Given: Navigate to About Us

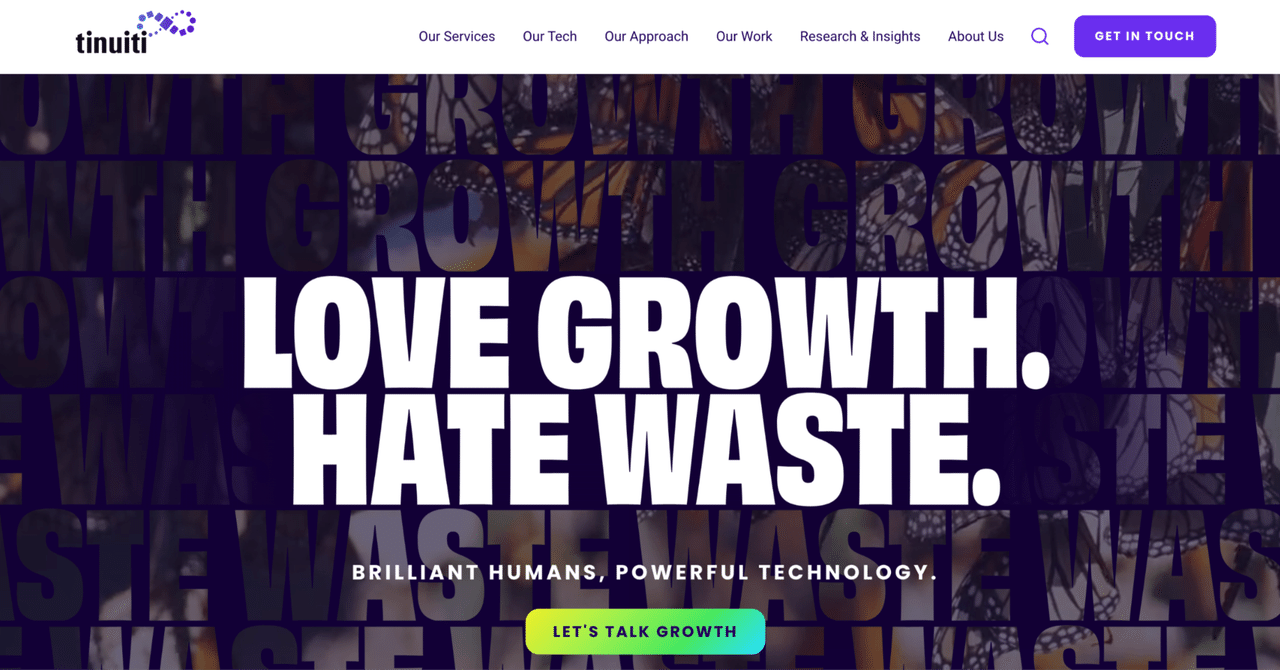Looking at the screenshot, I should click(x=976, y=36).
